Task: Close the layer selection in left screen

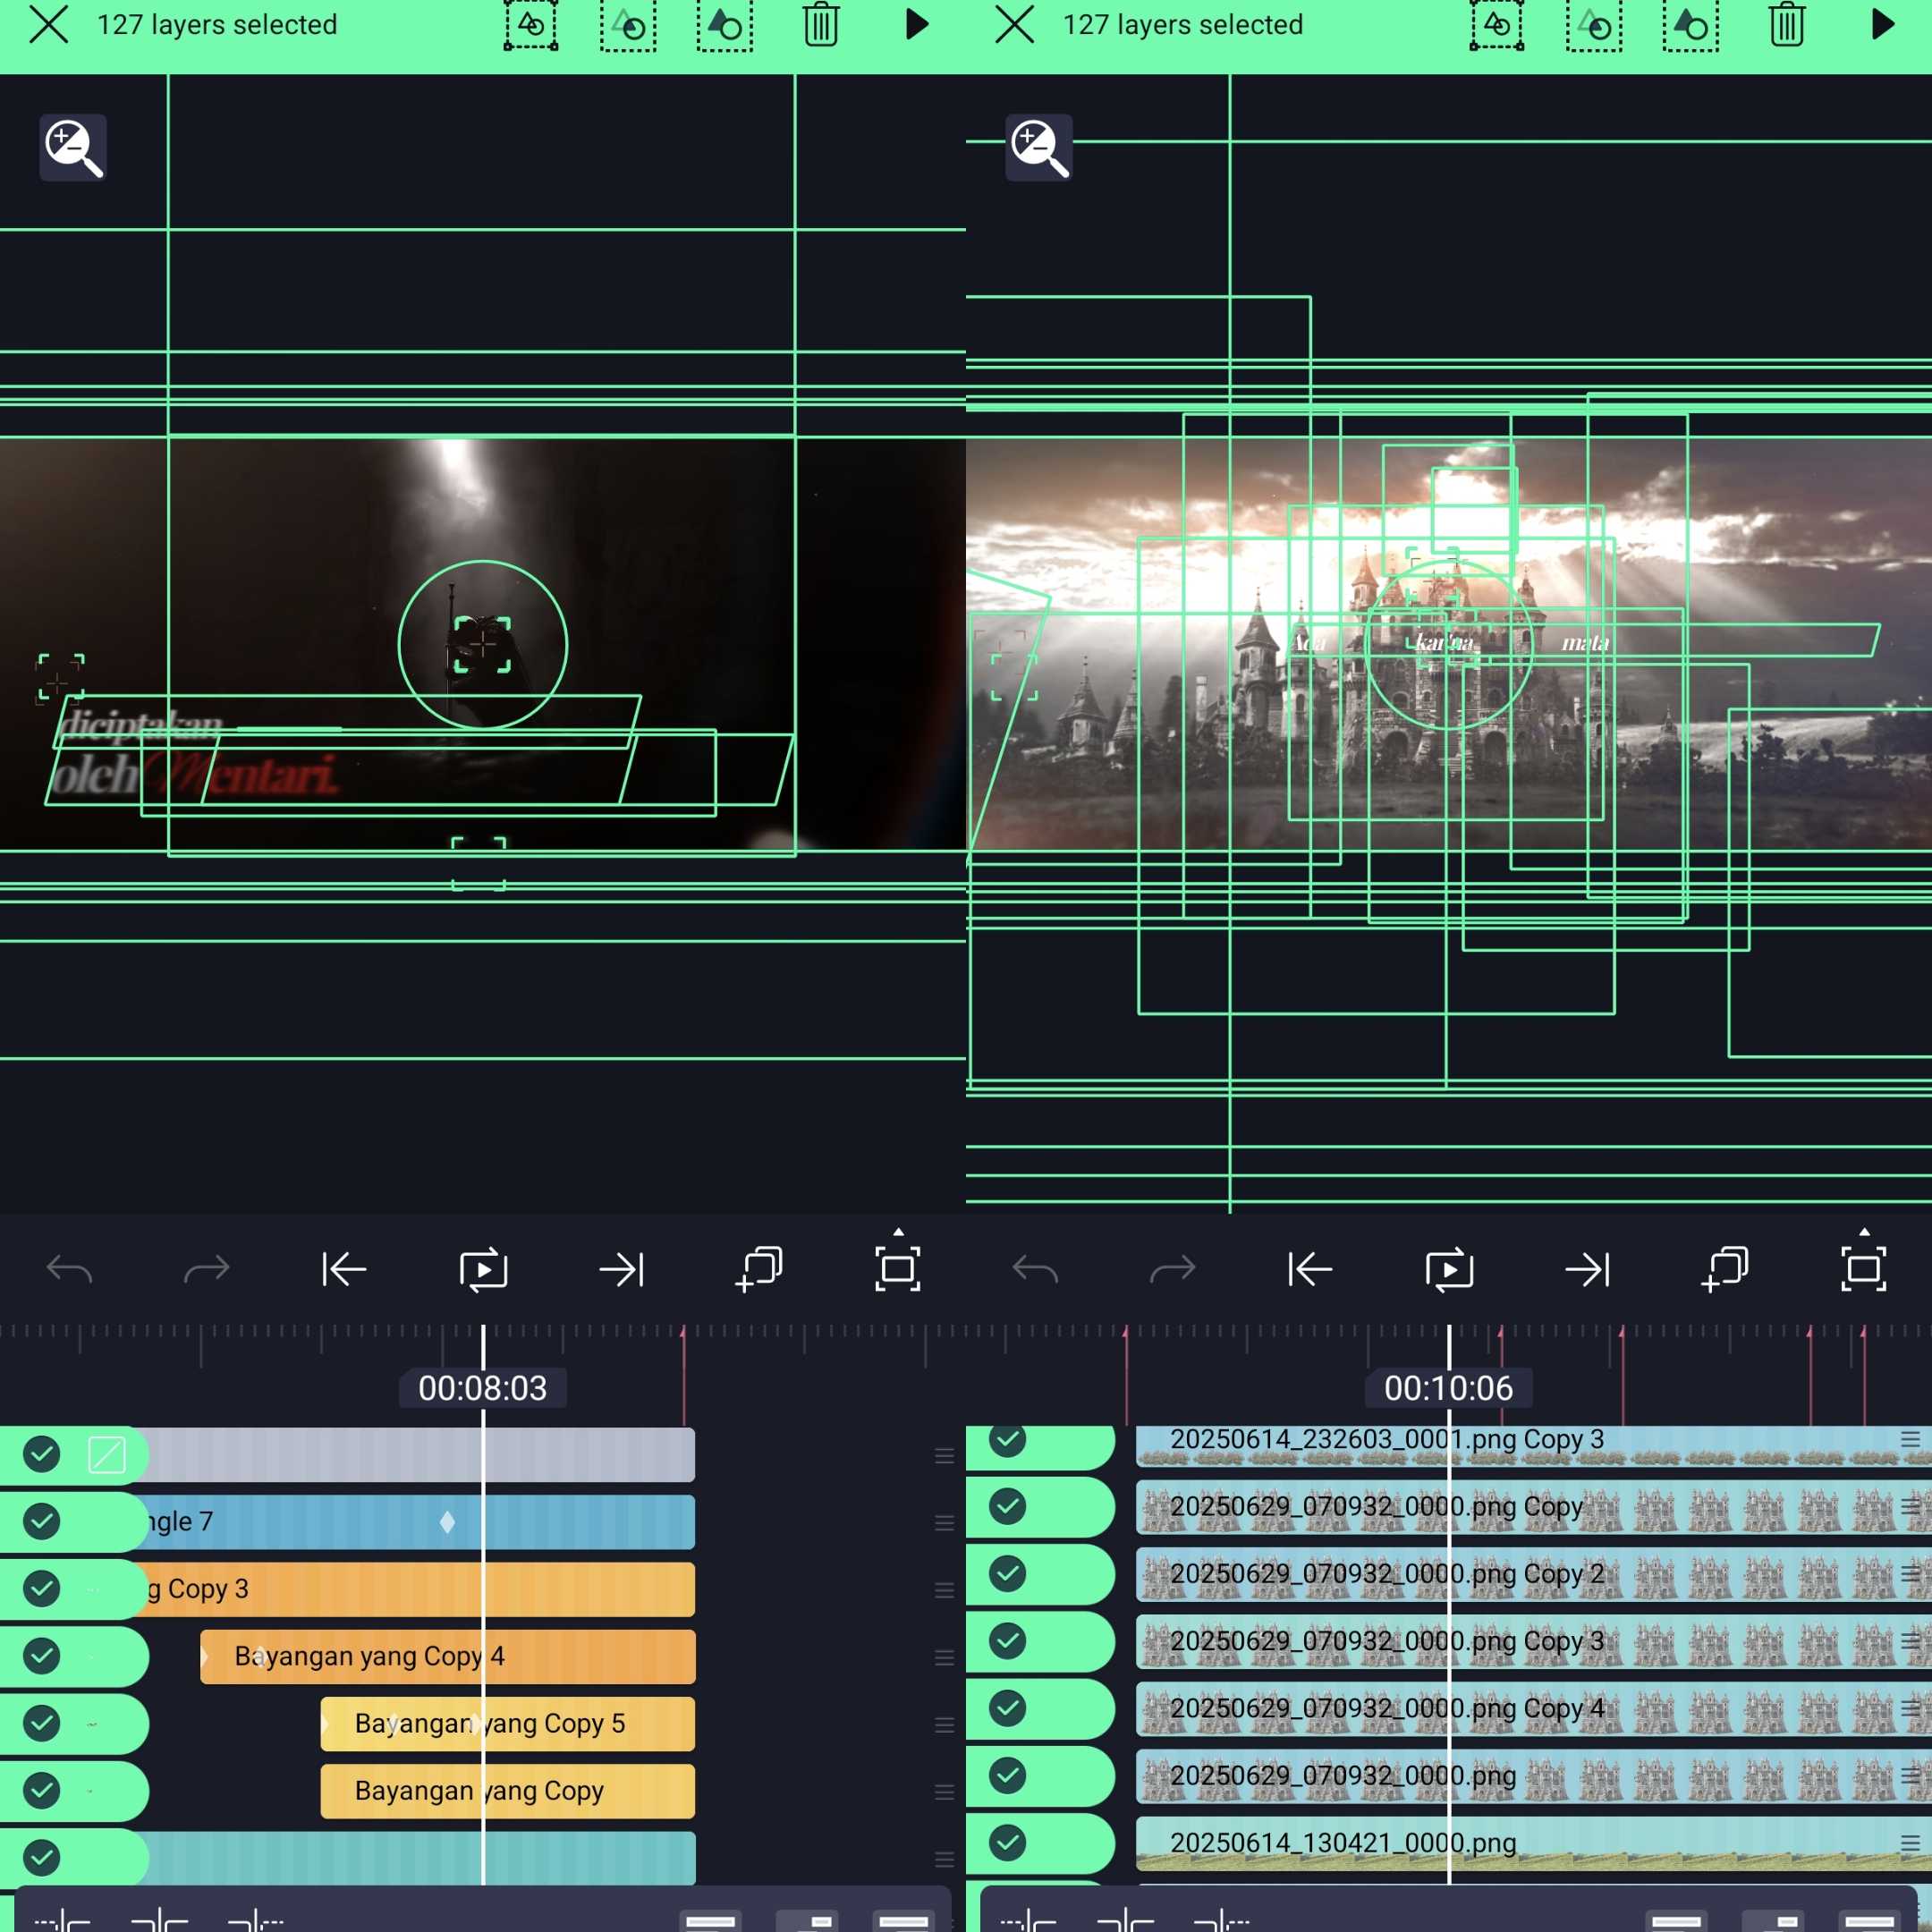Action: [x=48, y=24]
